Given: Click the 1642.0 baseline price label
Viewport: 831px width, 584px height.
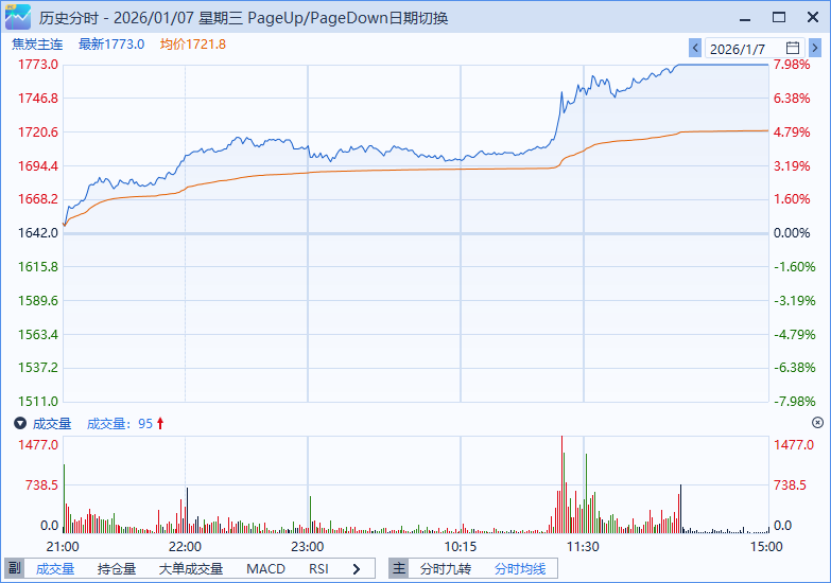Looking at the screenshot, I should coord(38,233).
